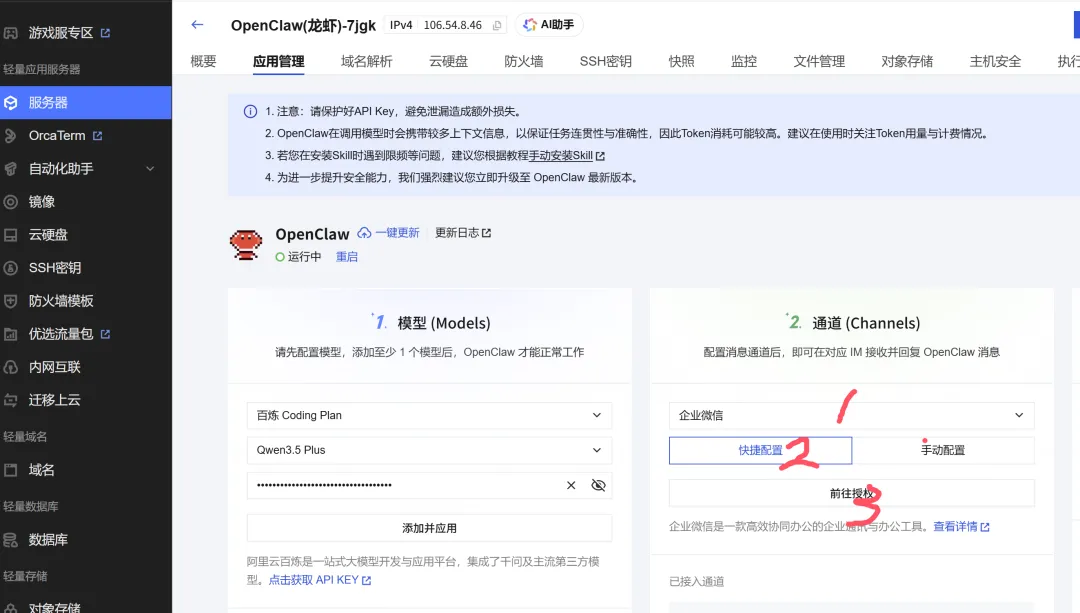Click the 添加并应用 button
This screenshot has width=1080, height=613.
[429, 528]
